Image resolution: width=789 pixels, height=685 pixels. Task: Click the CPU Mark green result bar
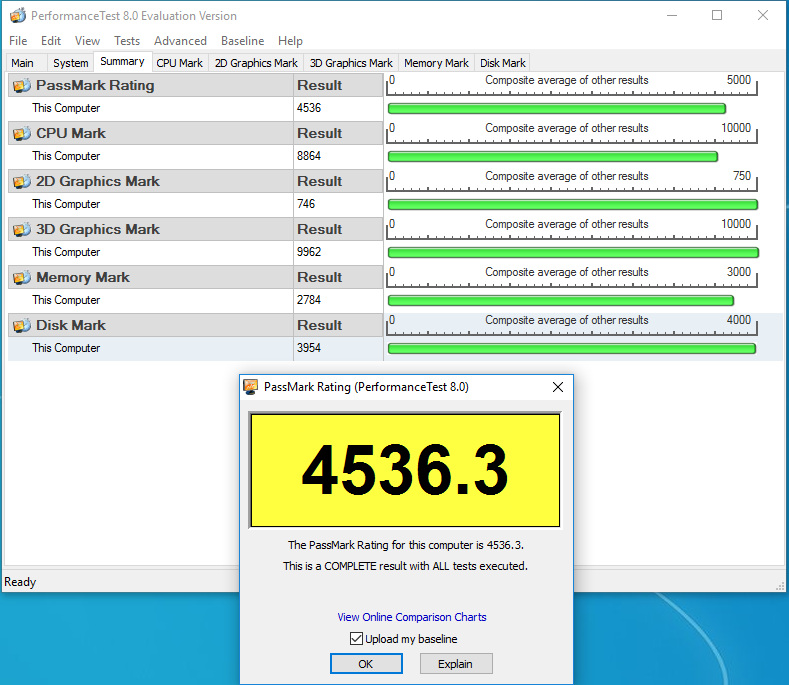click(553, 157)
